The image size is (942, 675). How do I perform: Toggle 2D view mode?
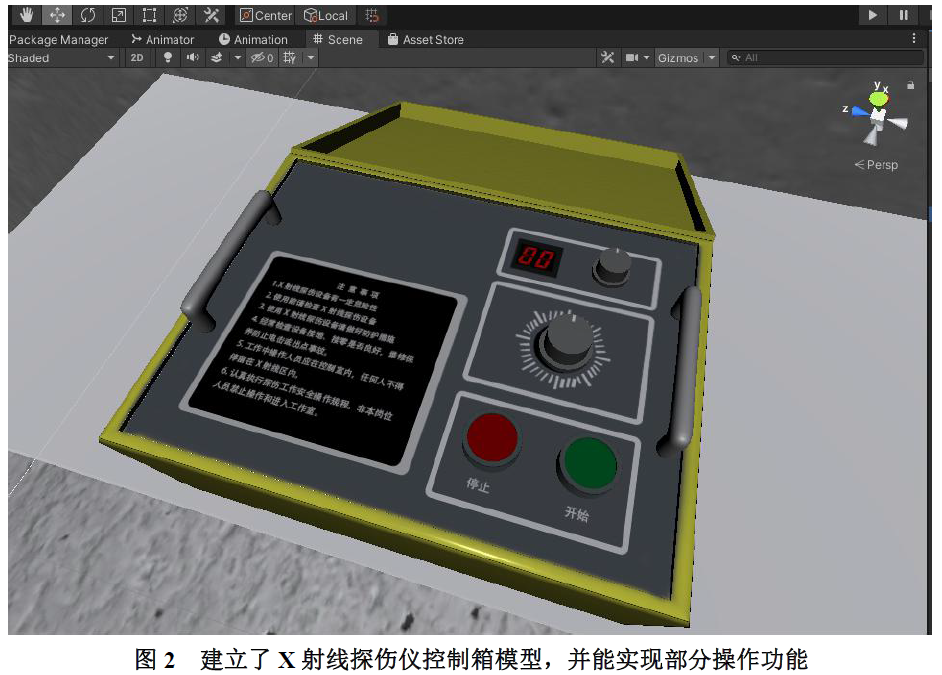click(x=137, y=58)
